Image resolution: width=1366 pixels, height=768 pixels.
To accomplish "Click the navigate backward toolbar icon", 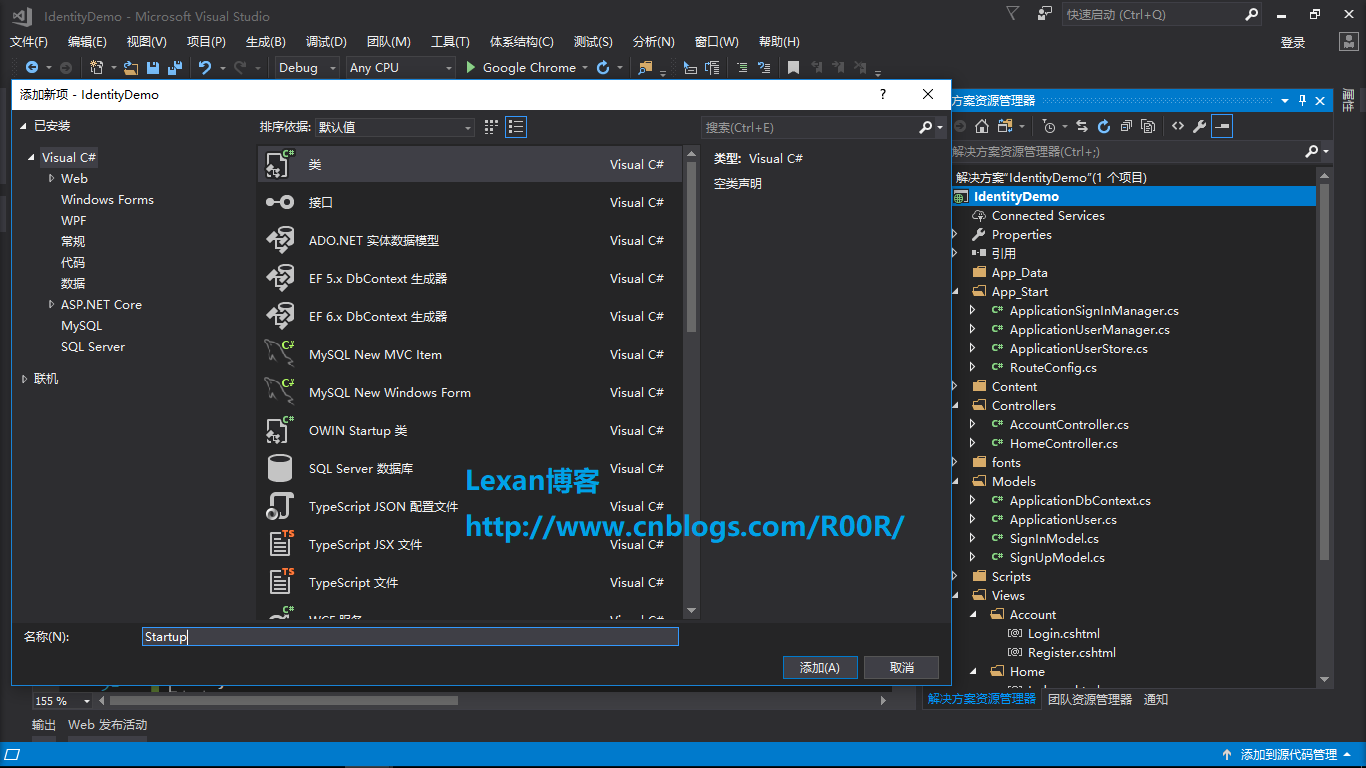I will coord(32,67).
